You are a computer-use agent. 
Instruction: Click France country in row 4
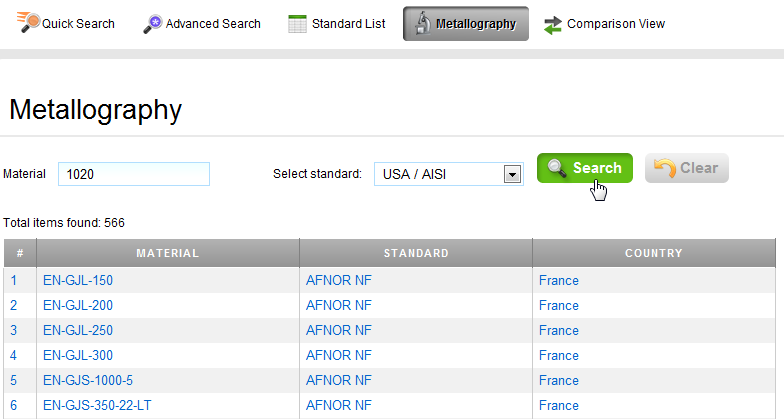click(558, 355)
